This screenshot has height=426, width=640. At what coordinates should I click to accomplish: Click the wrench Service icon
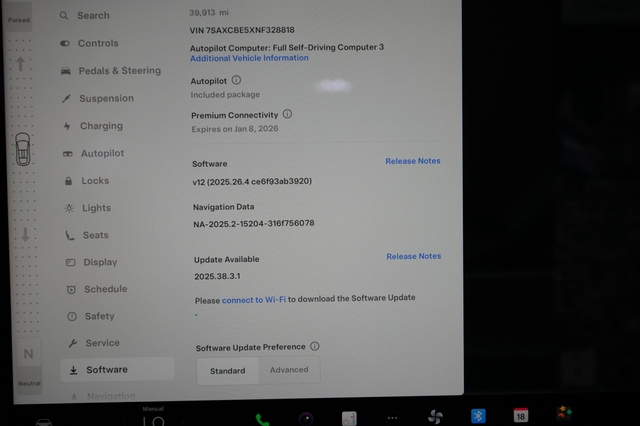[73, 343]
